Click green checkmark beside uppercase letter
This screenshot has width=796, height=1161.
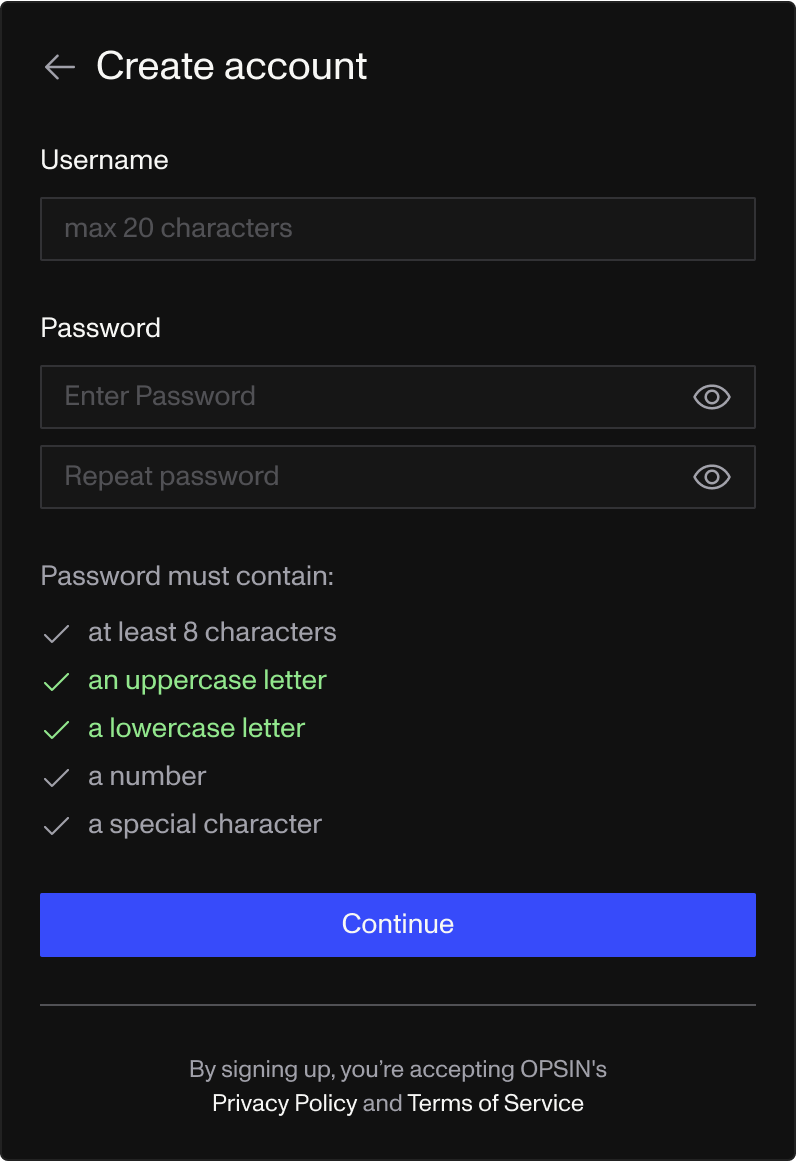click(57, 681)
